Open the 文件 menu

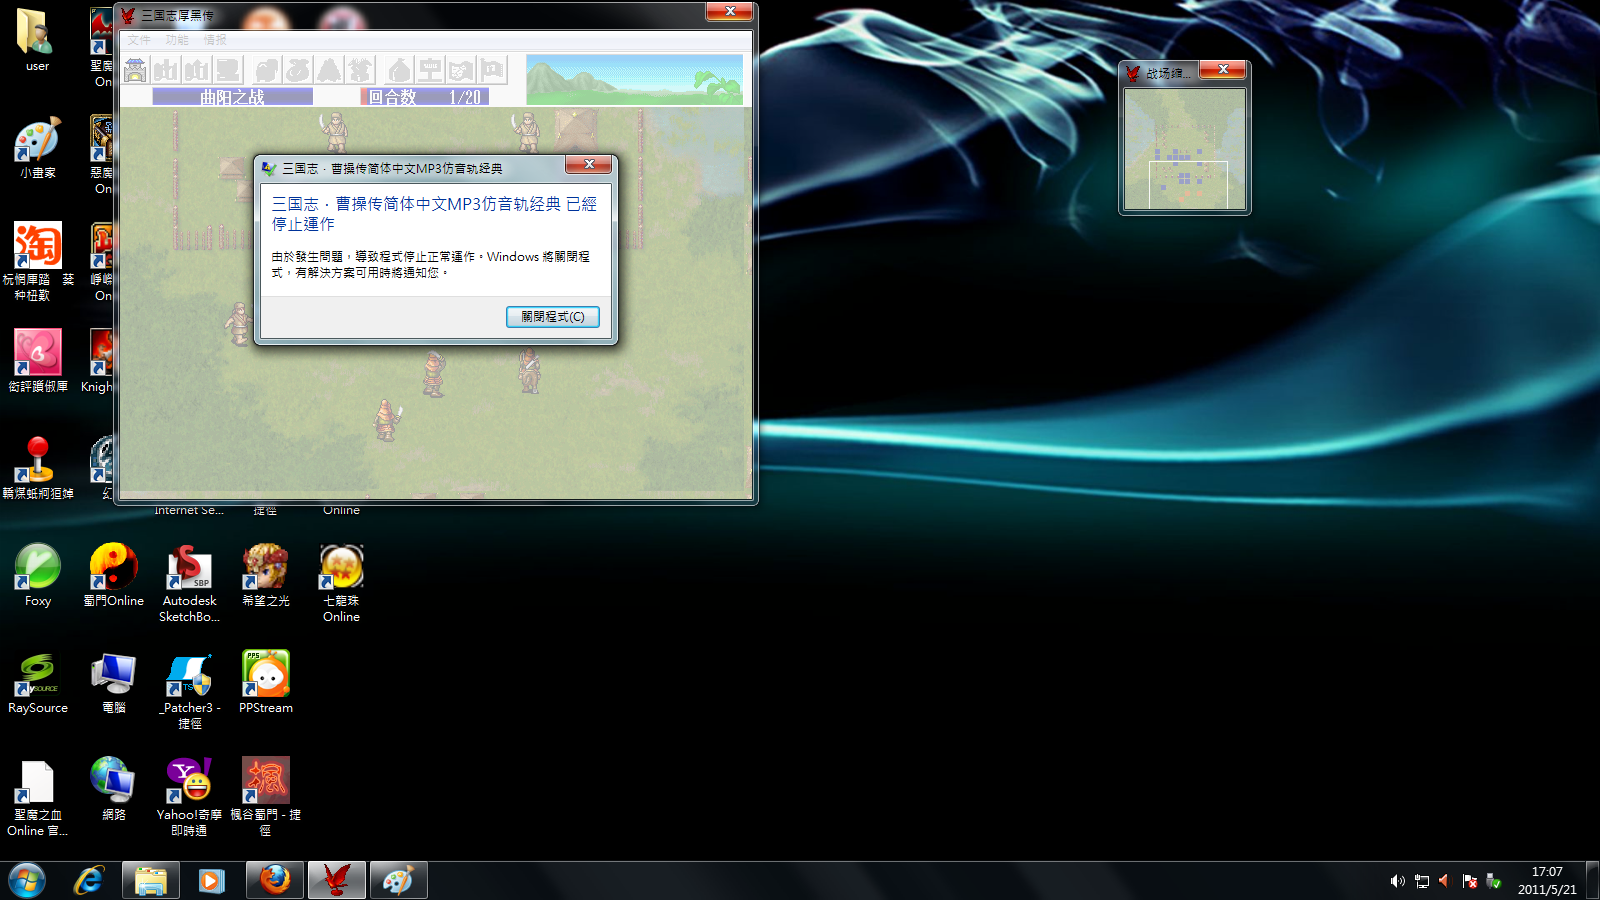(139, 40)
